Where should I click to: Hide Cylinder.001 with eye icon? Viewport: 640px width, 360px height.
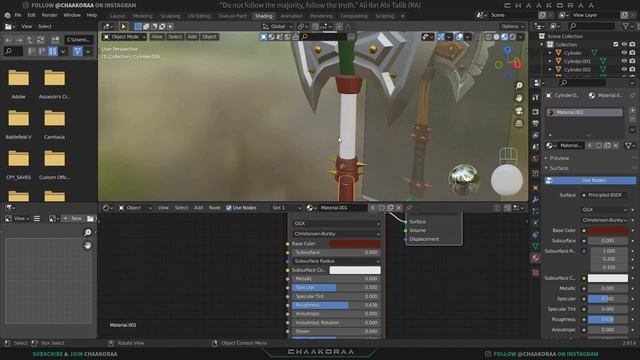point(624,61)
